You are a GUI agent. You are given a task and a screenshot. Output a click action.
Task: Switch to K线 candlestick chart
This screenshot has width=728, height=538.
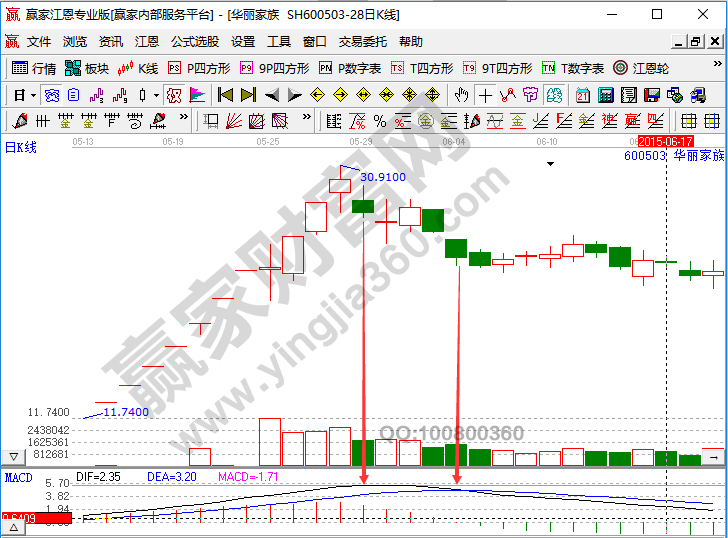click(138, 69)
